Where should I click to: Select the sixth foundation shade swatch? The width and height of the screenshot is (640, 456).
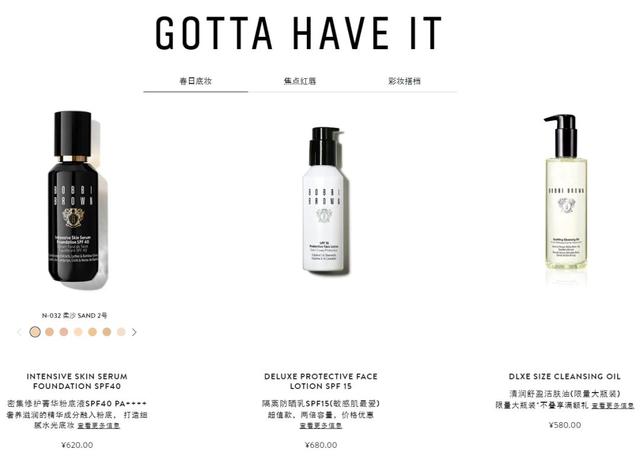[107, 332]
